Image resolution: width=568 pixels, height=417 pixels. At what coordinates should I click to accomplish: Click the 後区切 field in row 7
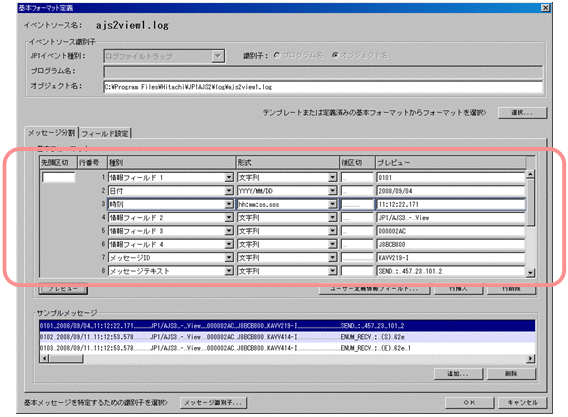coord(357,258)
